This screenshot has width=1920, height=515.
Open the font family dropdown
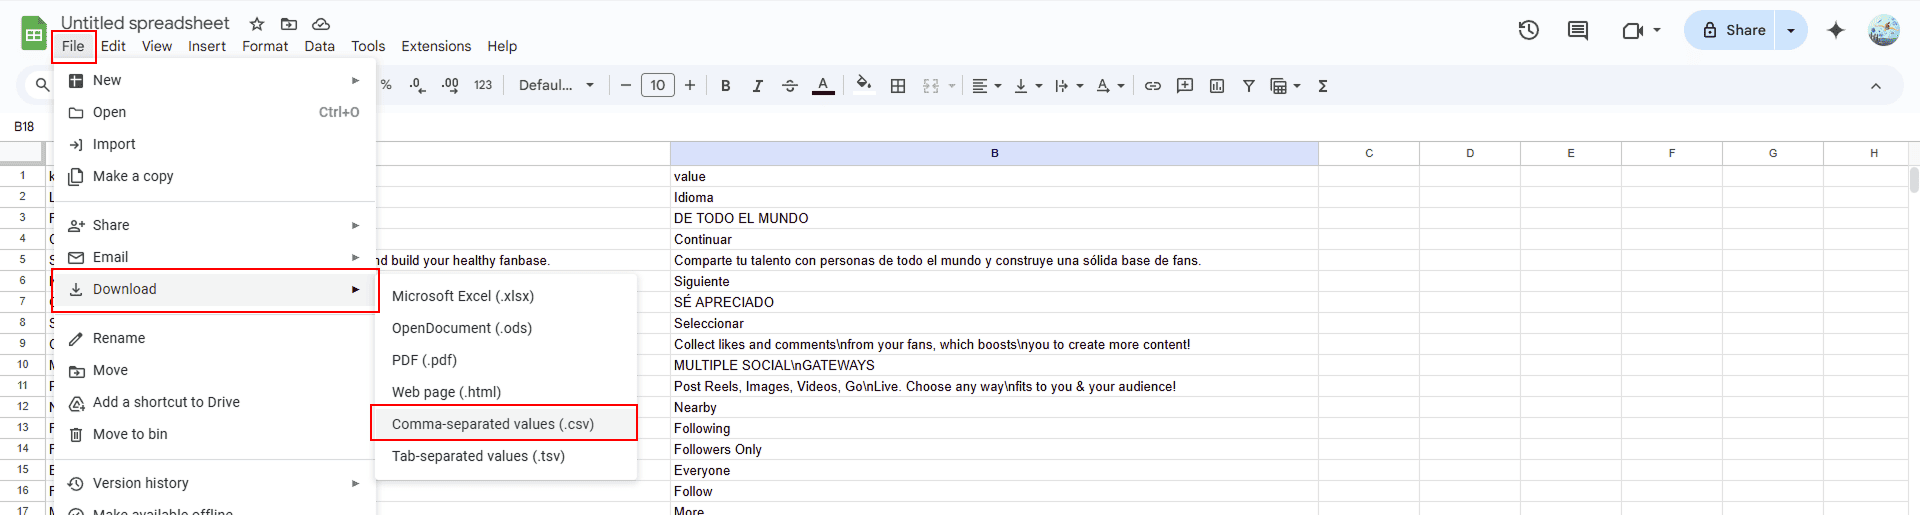click(556, 86)
